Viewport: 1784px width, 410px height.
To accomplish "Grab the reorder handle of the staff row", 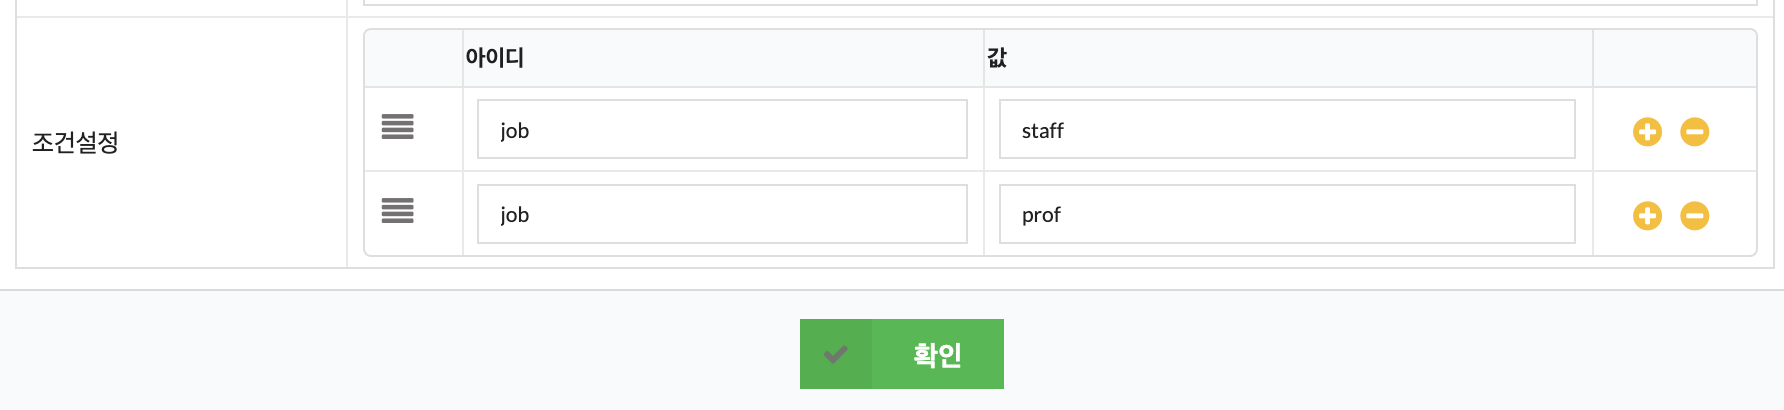I will point(397,127).
